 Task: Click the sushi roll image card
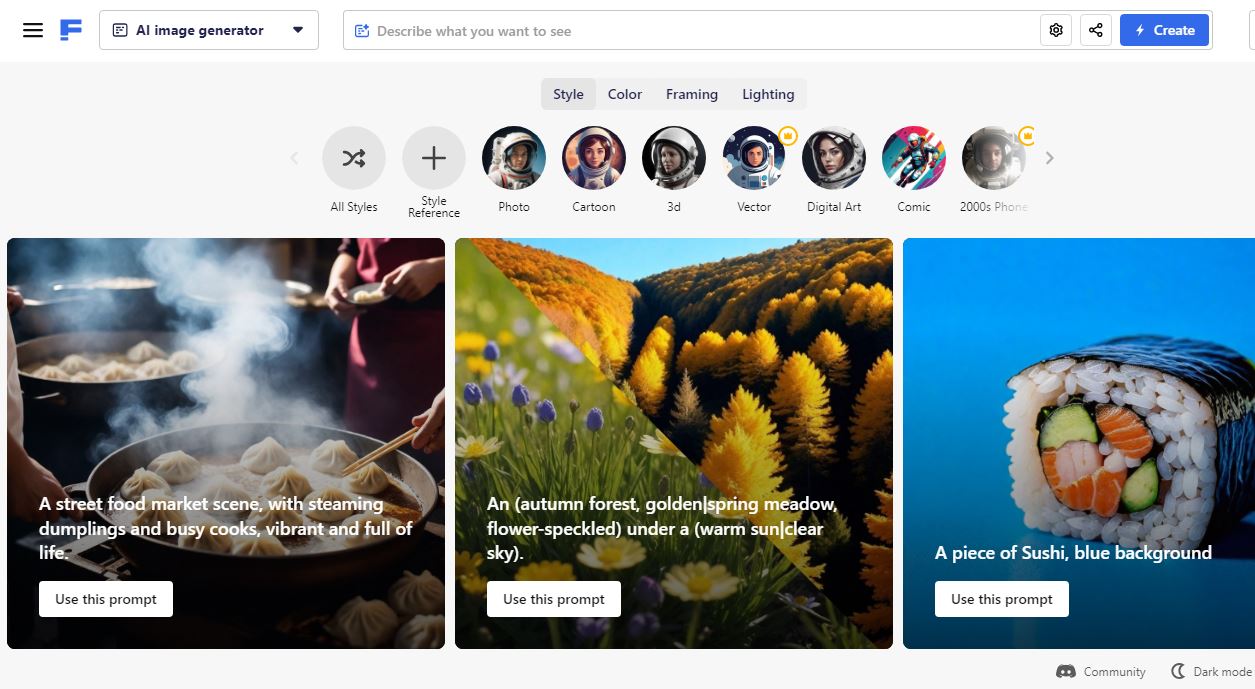1079,443
